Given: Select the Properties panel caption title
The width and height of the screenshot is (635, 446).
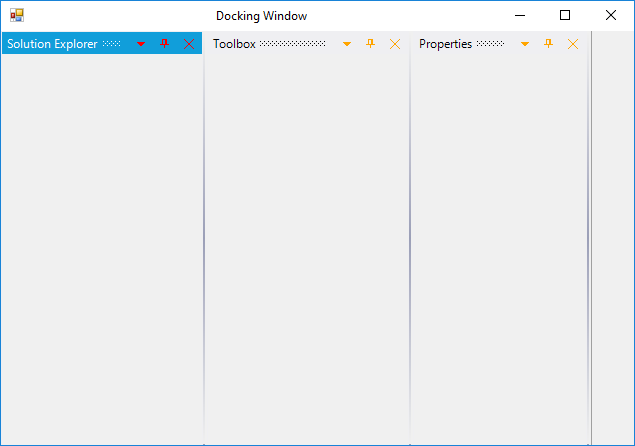Looking at the screenshot, I should coord(445,44).
